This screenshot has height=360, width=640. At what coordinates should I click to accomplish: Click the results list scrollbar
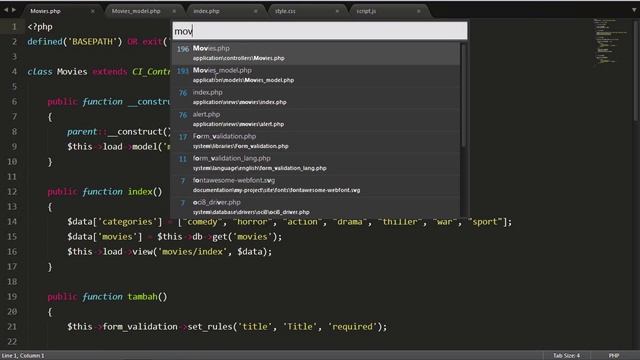(x=463, y=95)
